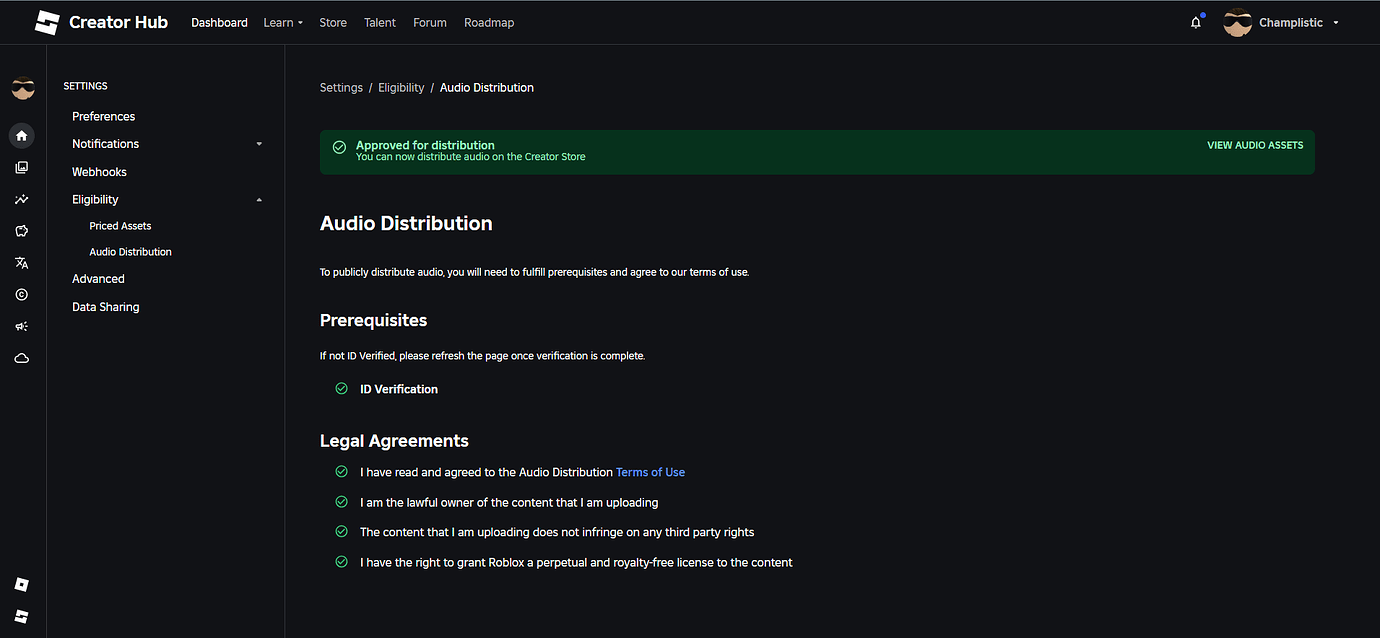
Task: Open the Eligibility breadcrumb link
Action: point(400,87)
